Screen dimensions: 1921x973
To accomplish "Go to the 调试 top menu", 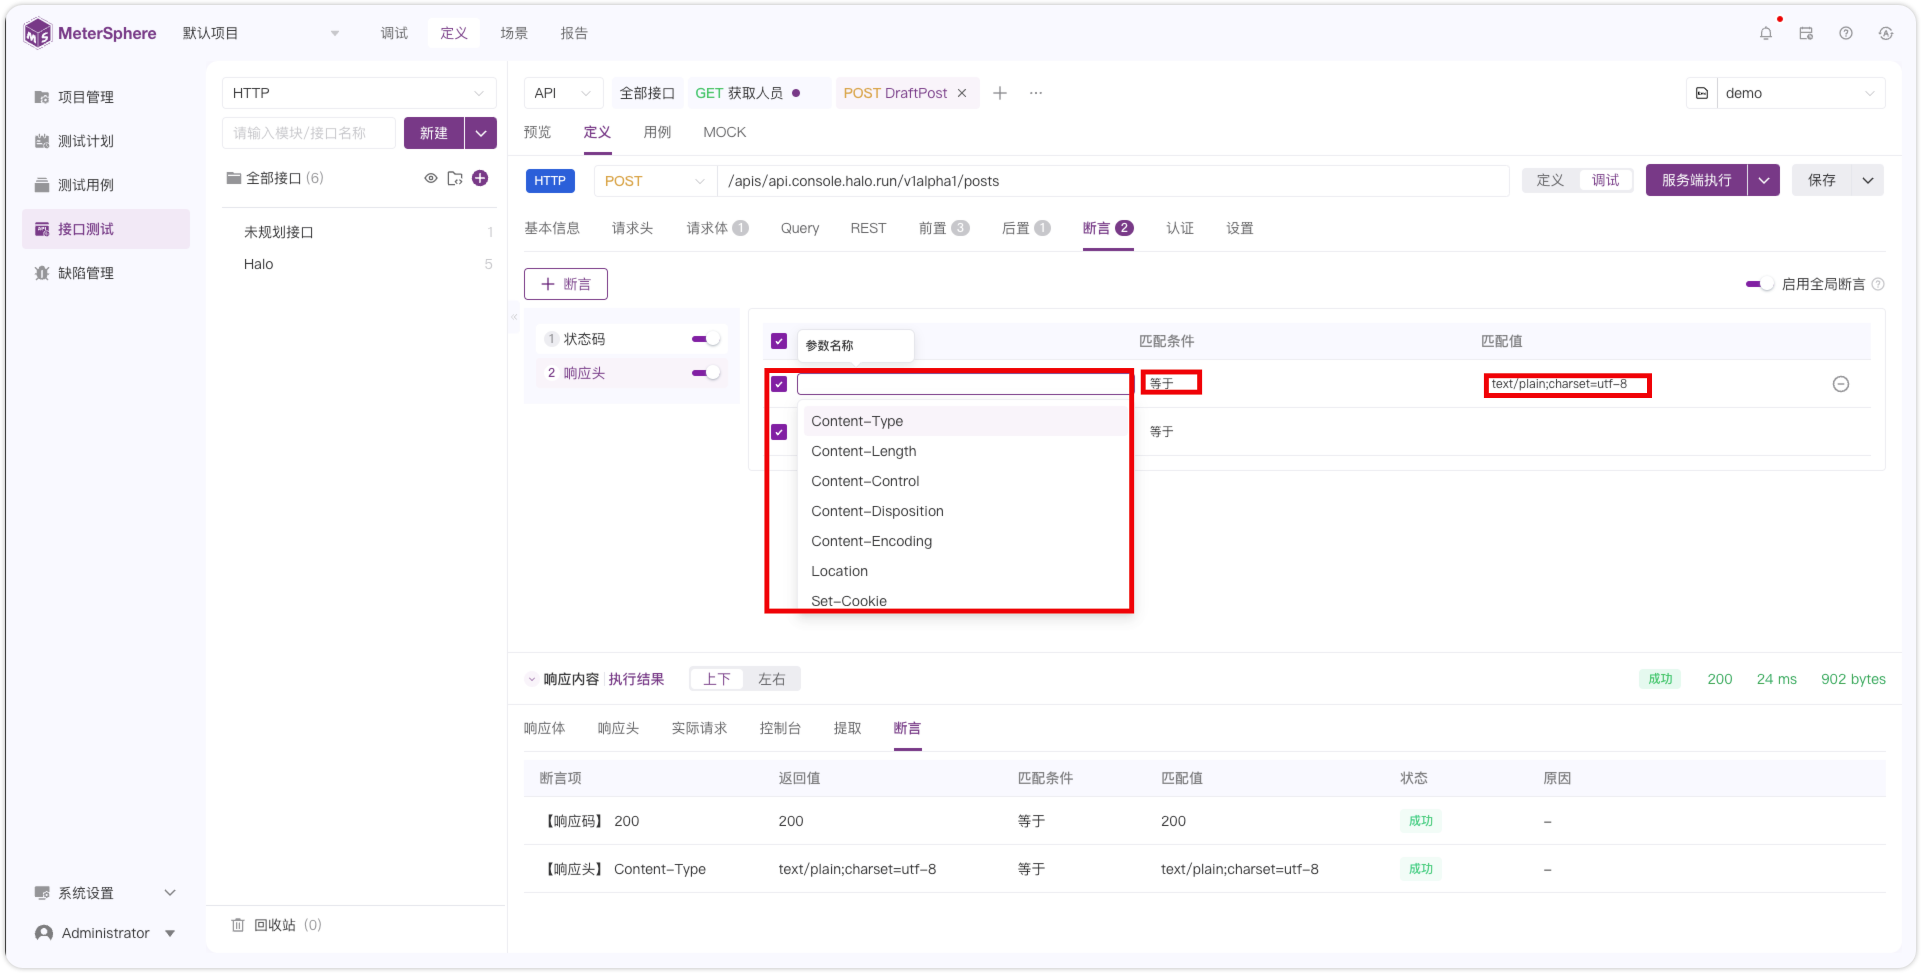I will tap(394, 33).
